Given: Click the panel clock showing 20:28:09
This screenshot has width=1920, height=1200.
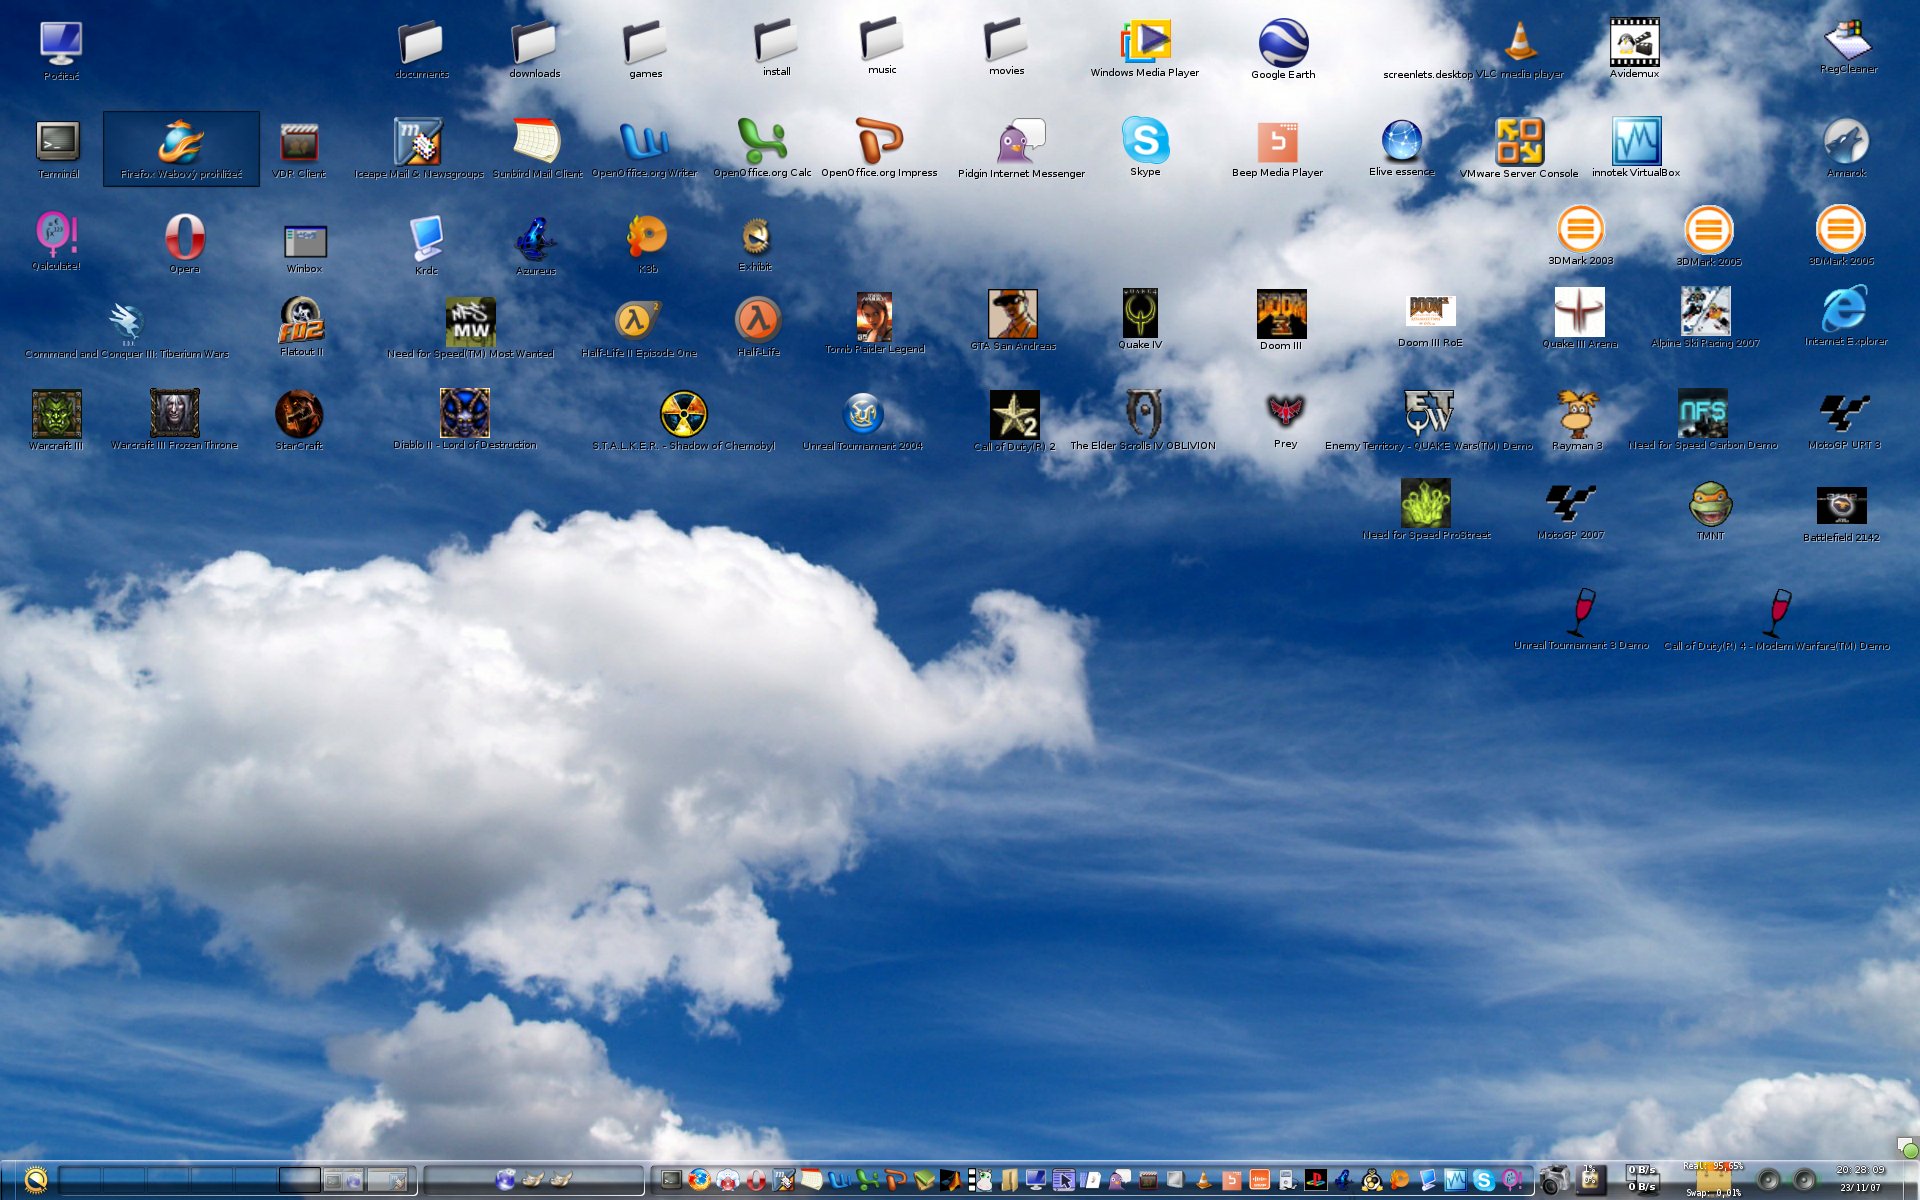Looking at the screenshot, I should pos(1859,1178).
